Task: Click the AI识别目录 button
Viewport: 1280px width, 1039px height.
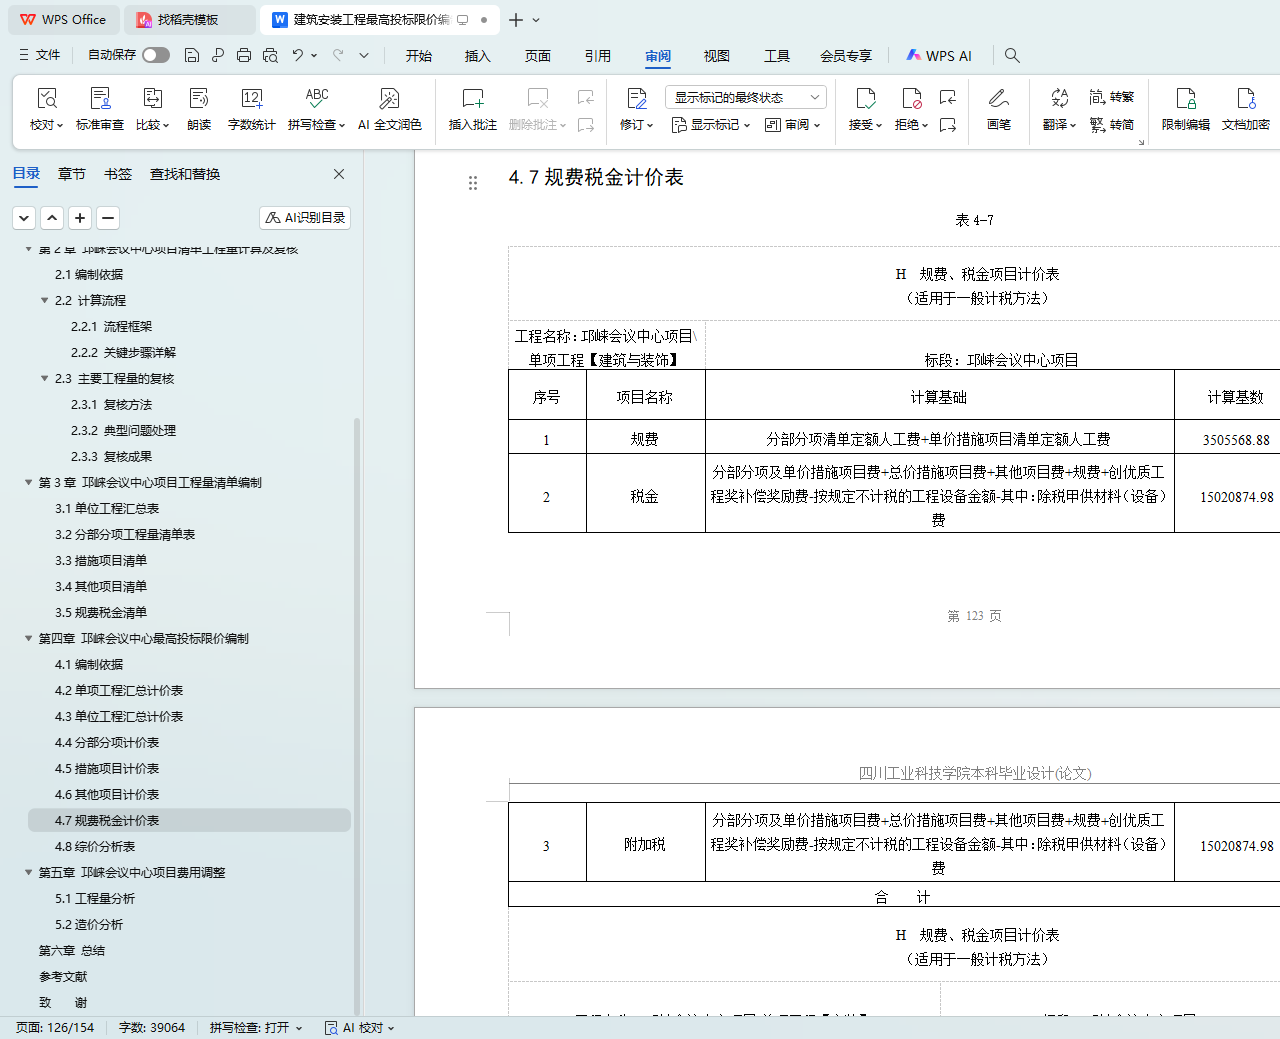Action: (x=305, y=217)
